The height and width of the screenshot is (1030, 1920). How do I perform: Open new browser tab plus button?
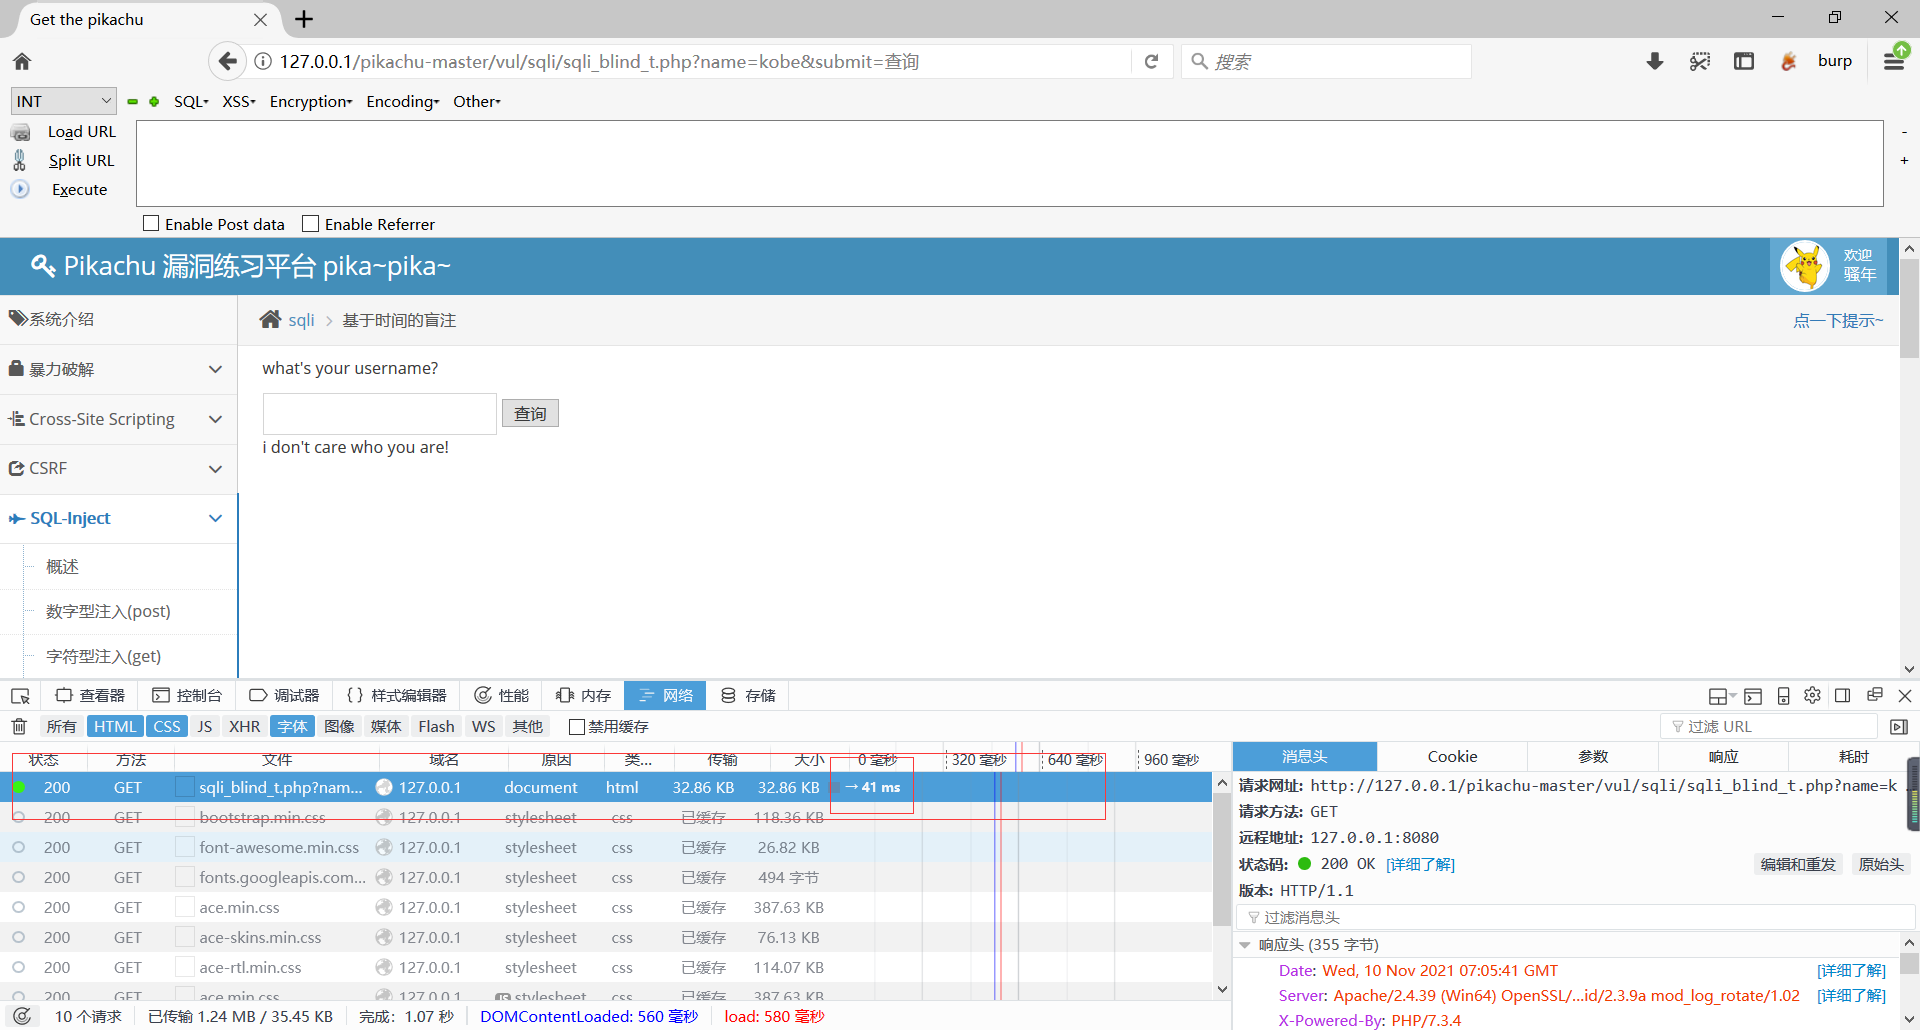(x=304, y=19)
